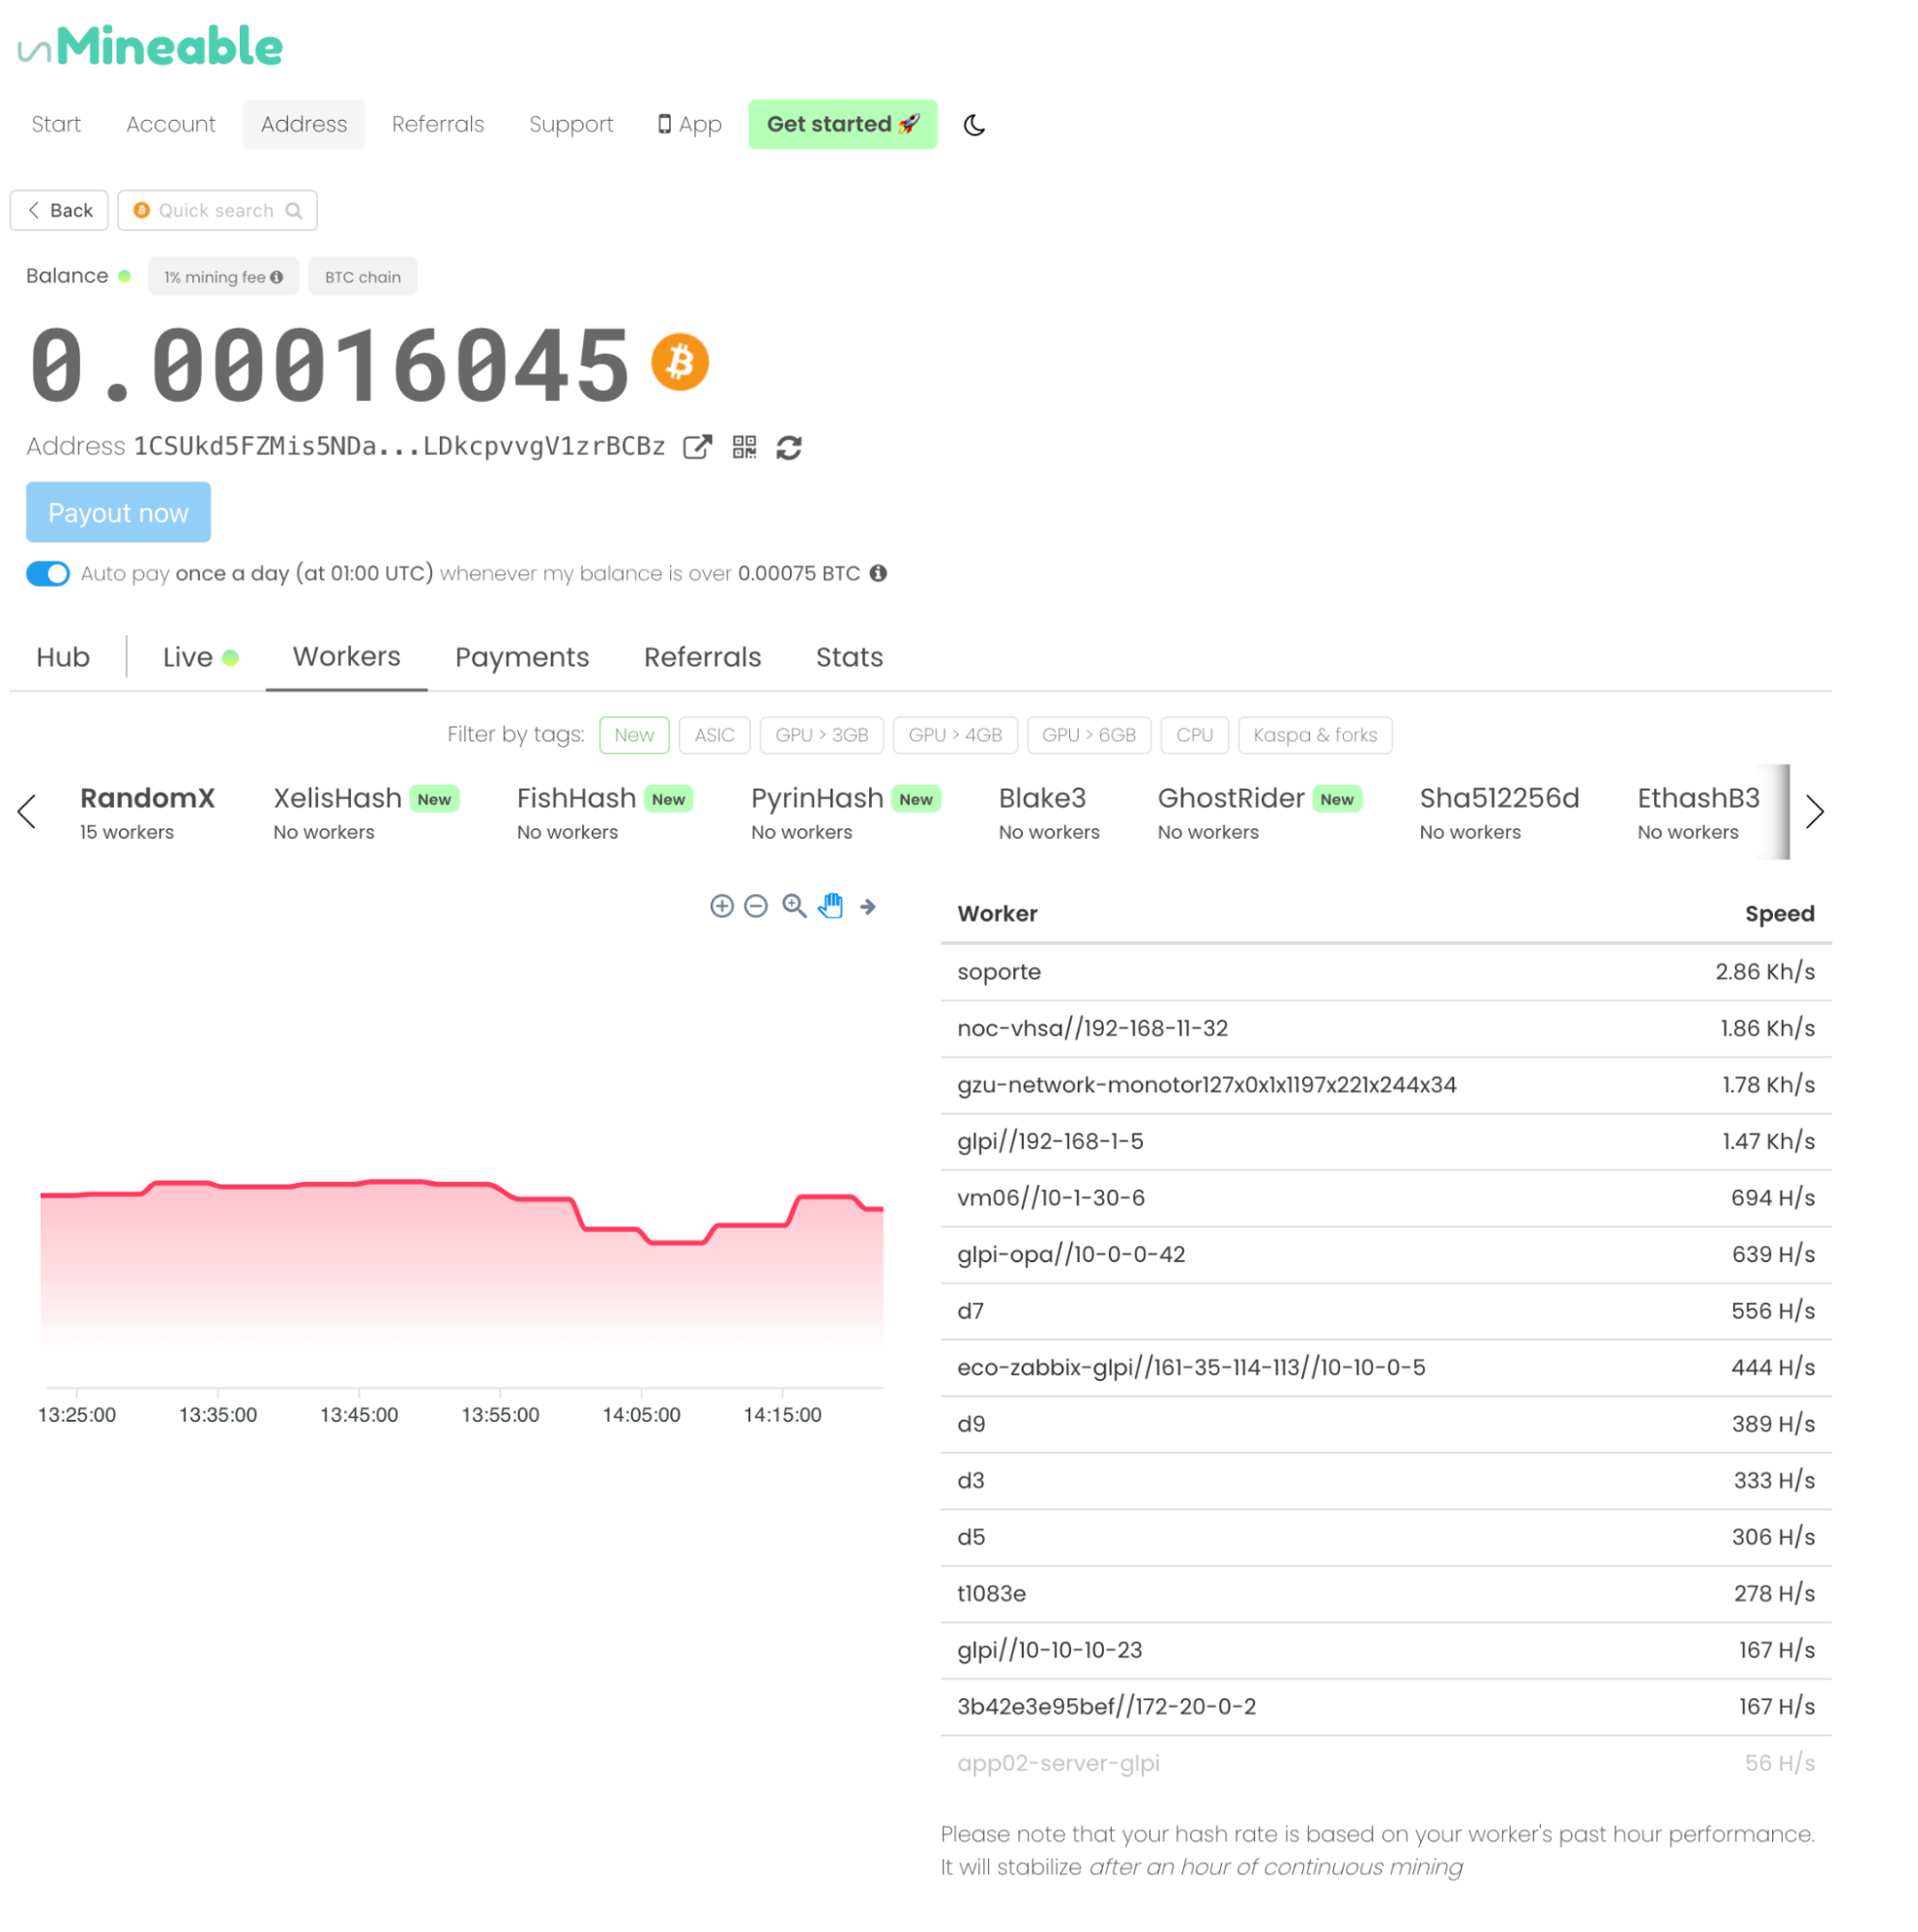Open address in external explorer icon

coord(697,447)
